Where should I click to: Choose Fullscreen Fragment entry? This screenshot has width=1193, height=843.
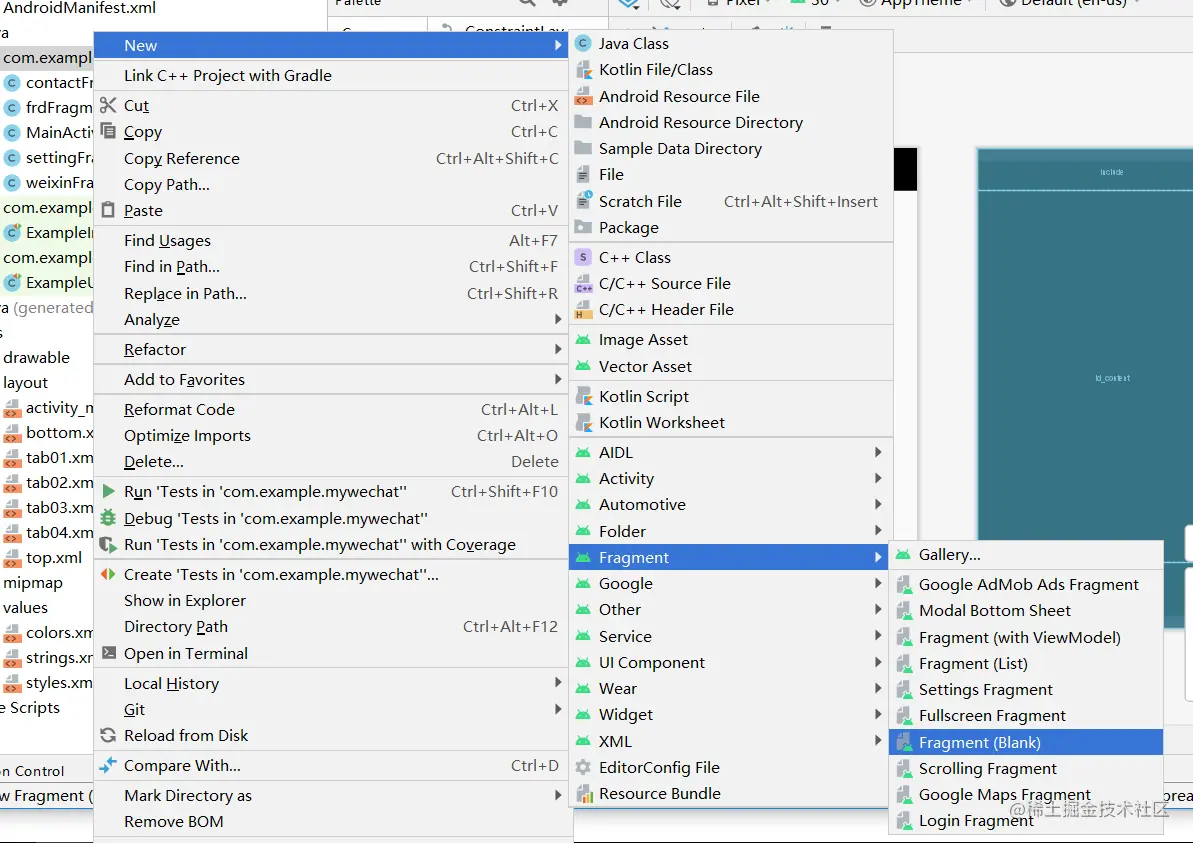pos(1026,715)
